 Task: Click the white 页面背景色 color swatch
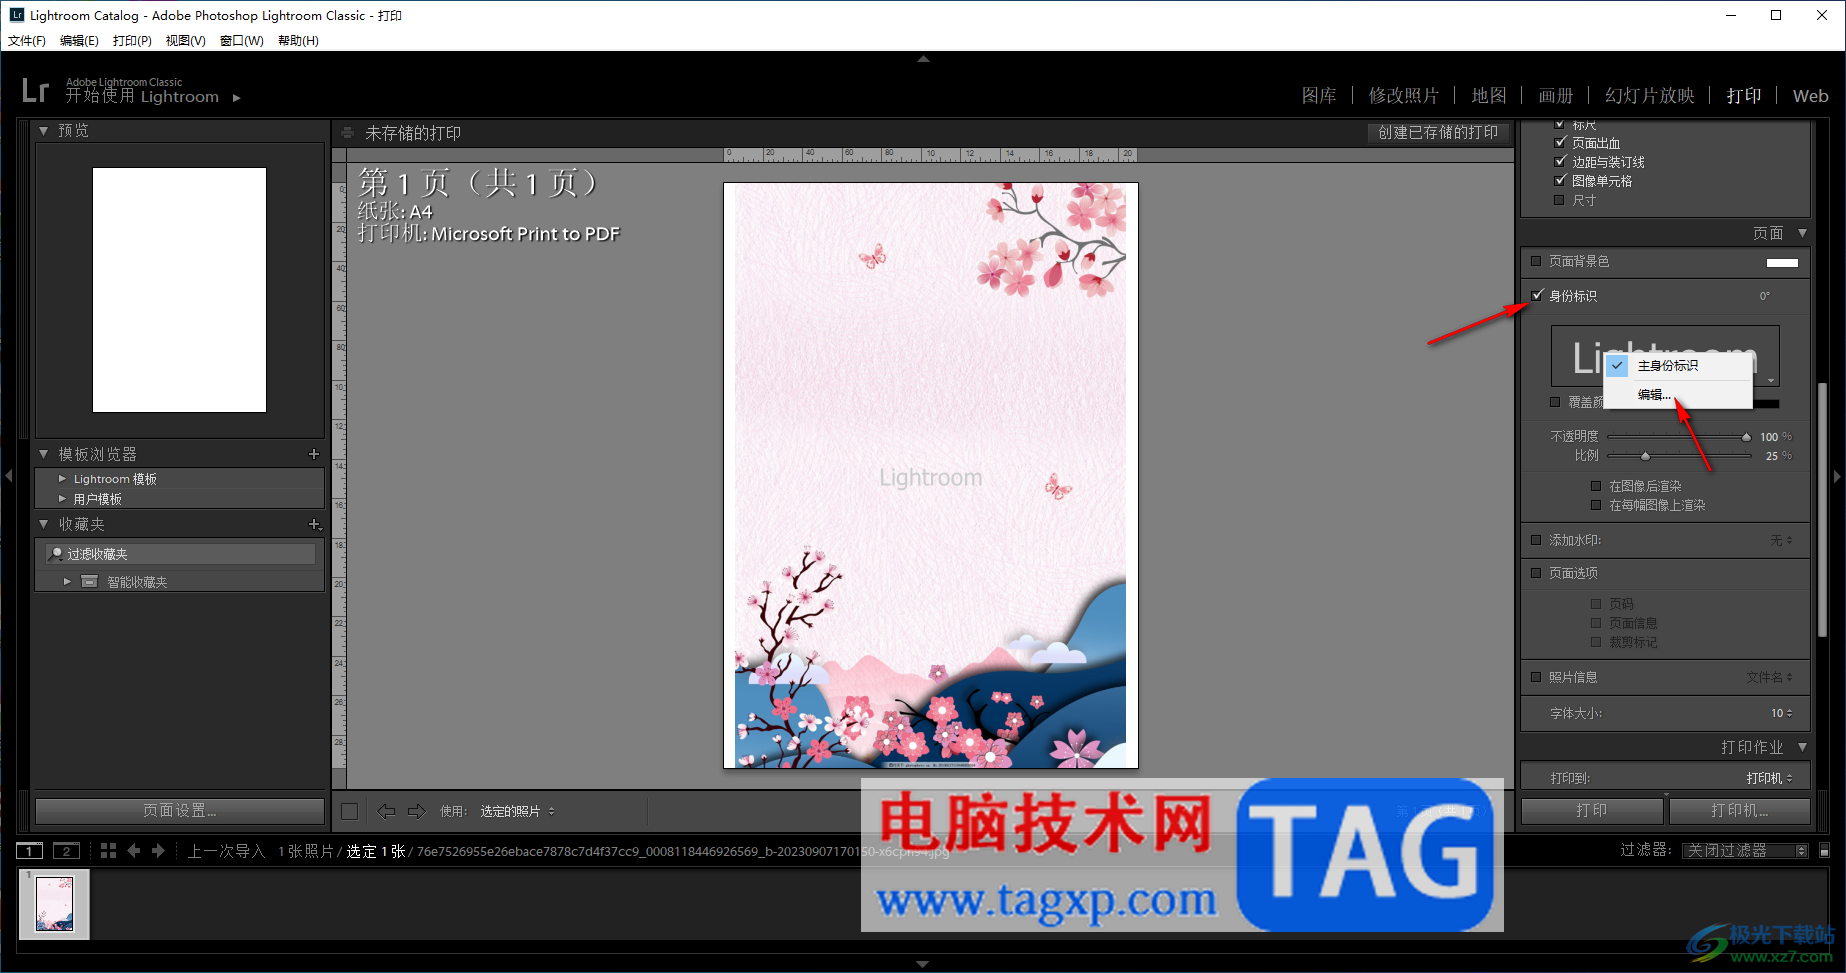pyautogui.click(x=1782, y=263)
